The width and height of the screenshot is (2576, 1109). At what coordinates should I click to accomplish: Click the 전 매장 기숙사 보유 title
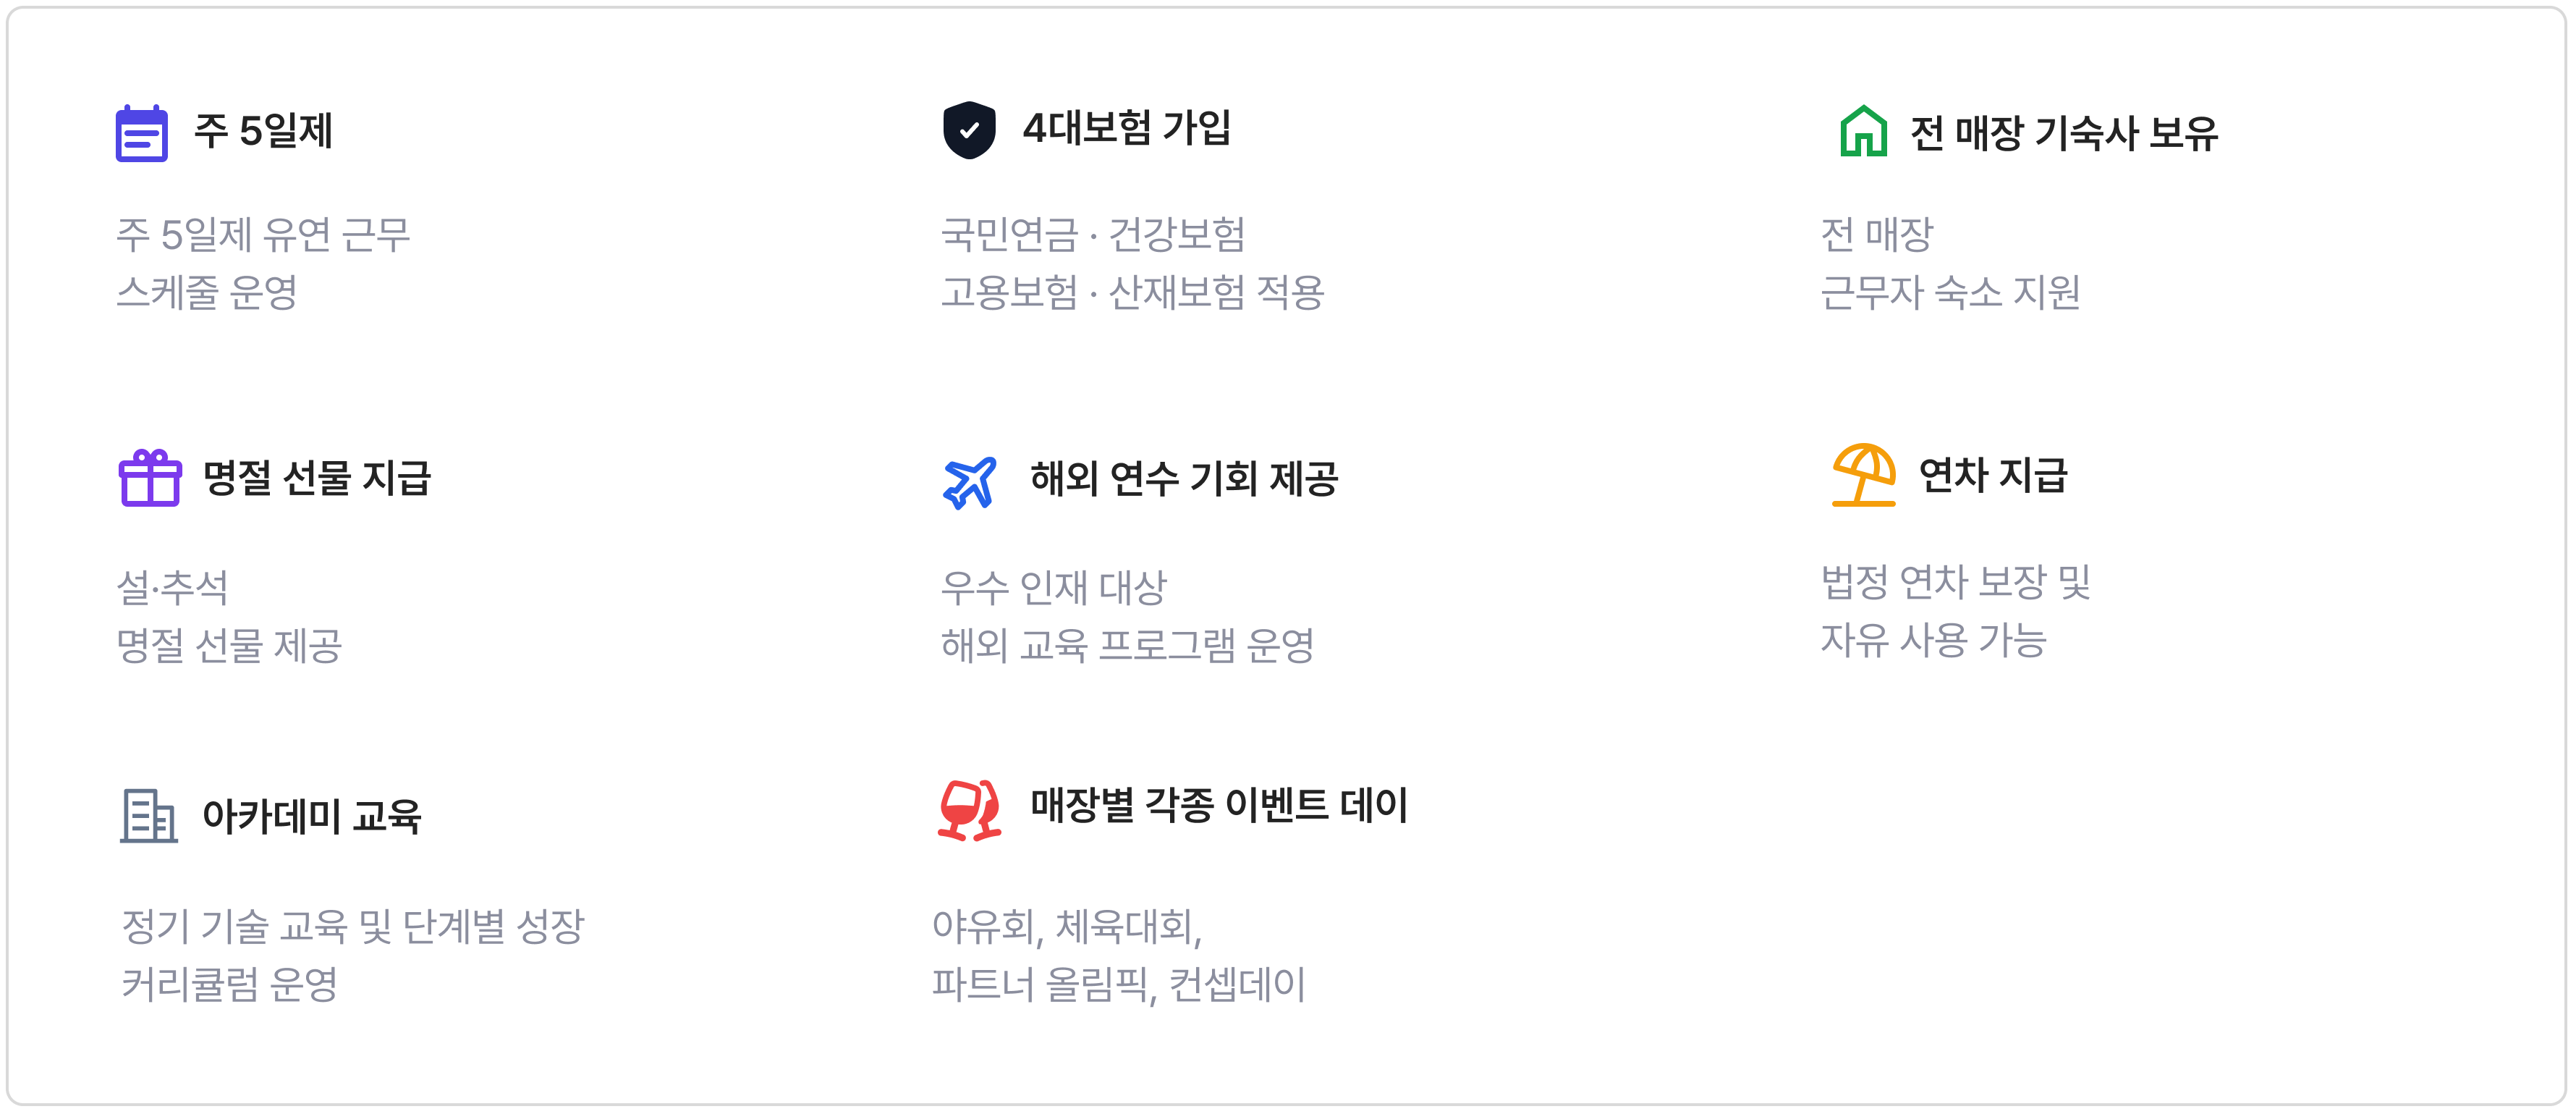click(2063, 133)
